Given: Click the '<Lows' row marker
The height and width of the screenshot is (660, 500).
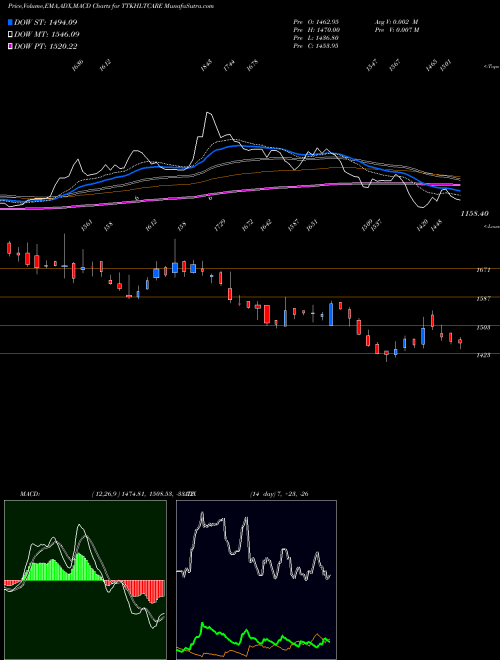Looking at the screenshot, I should click(x=491, y=226).
